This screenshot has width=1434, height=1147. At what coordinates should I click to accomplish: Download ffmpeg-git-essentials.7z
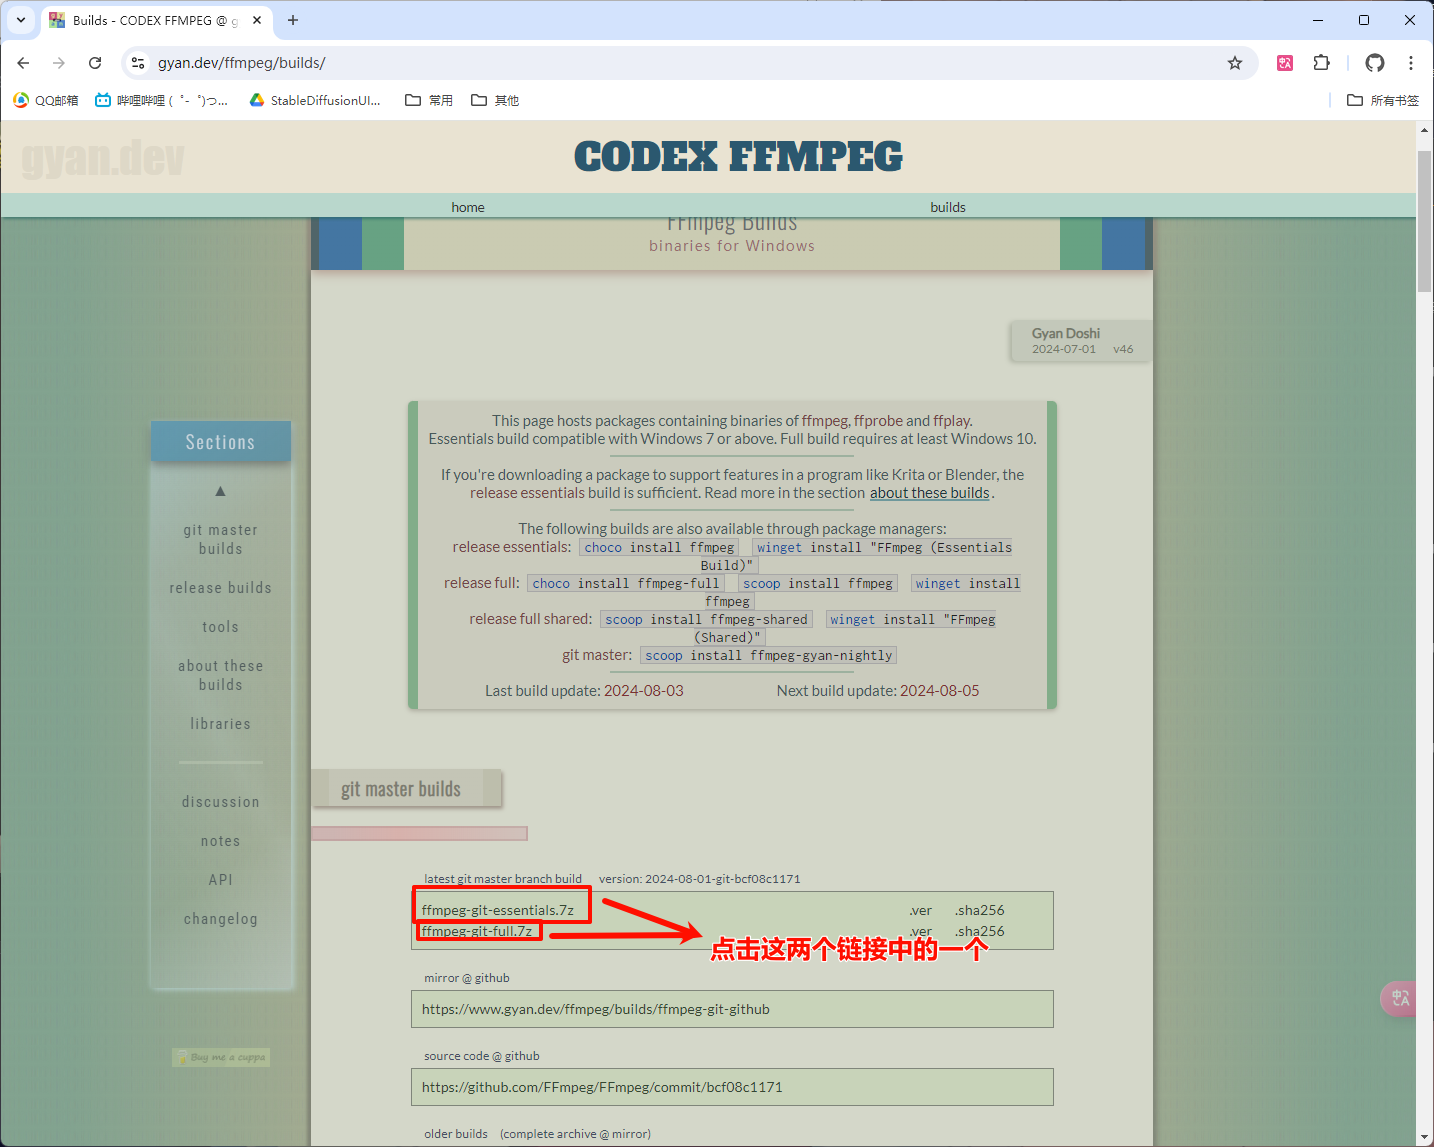[498, 910]
